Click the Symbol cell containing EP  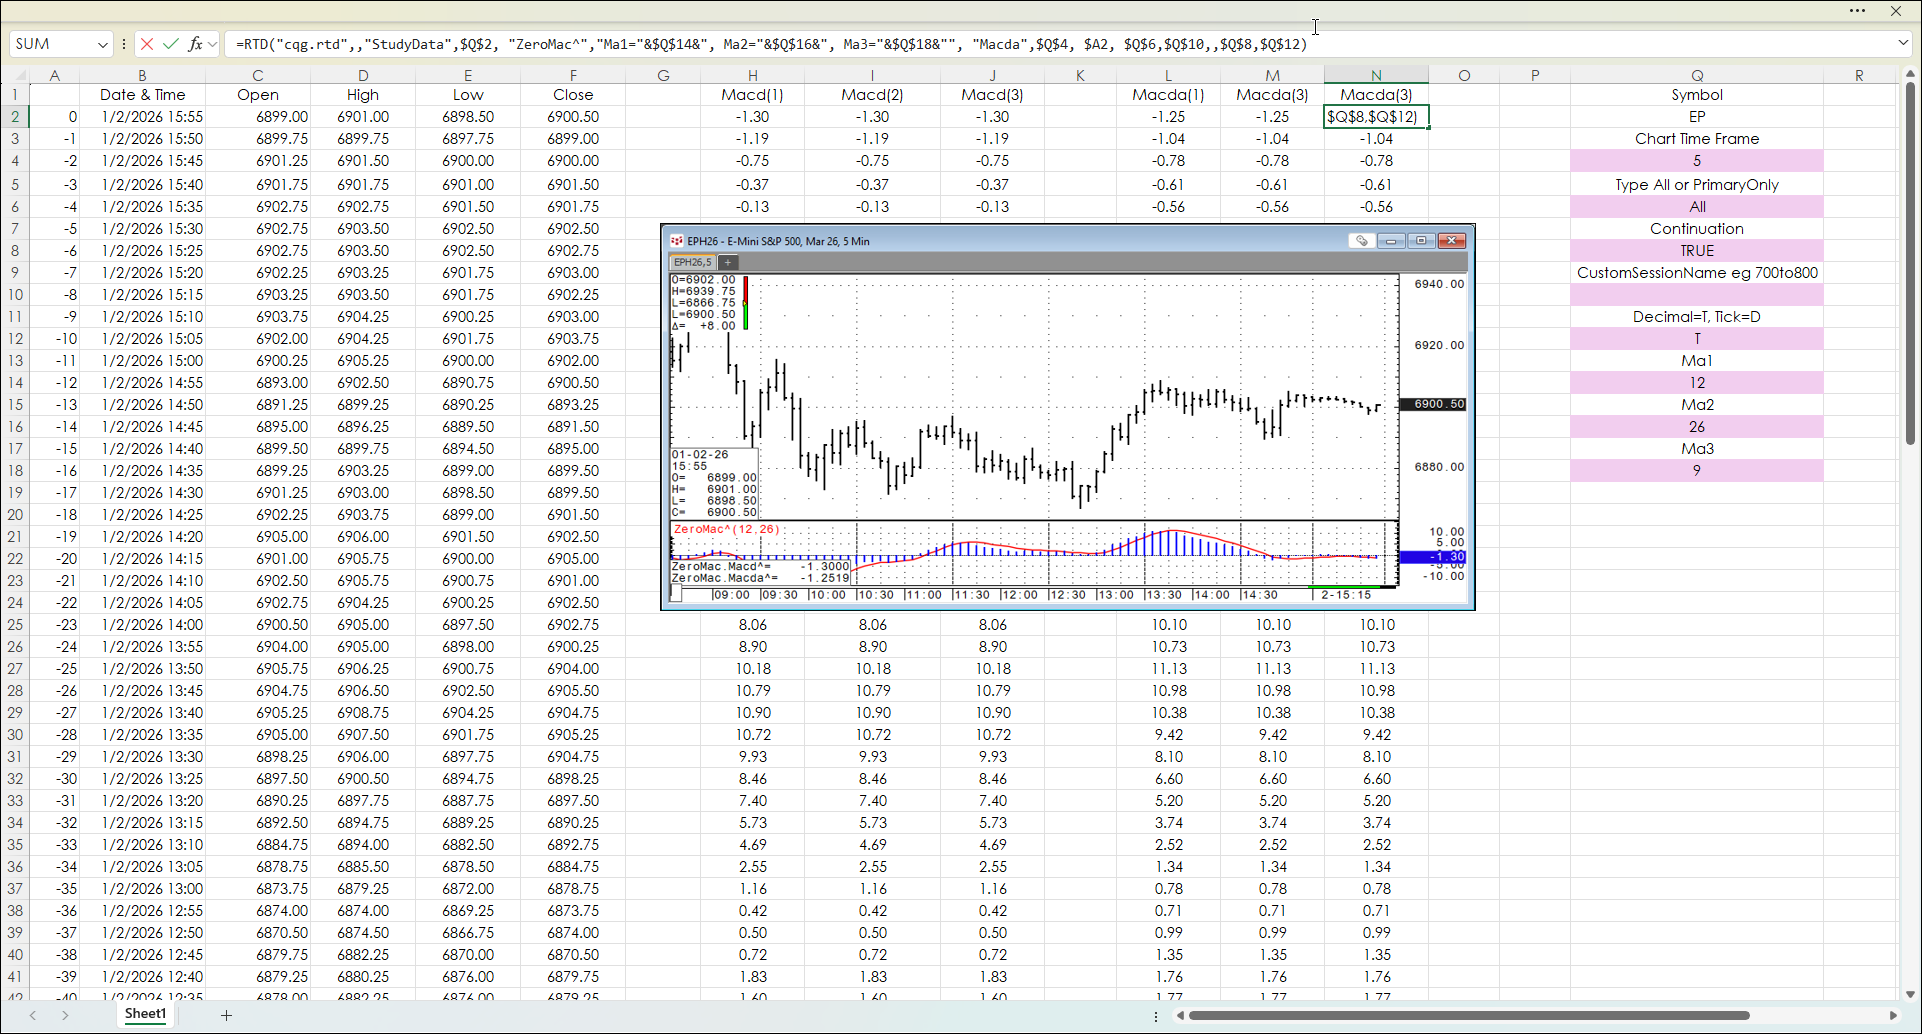pyautogui.click(x=1696, y=117)
